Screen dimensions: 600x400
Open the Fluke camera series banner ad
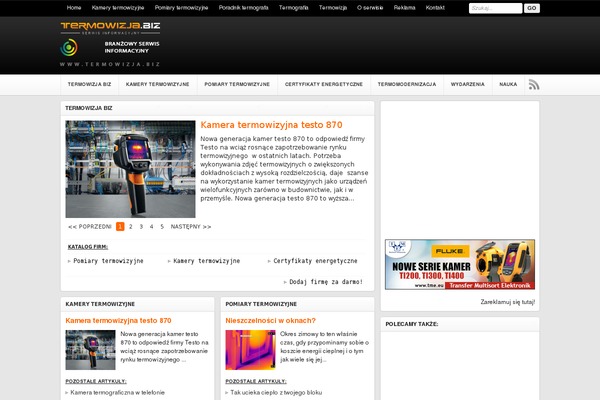click(460, 264)
